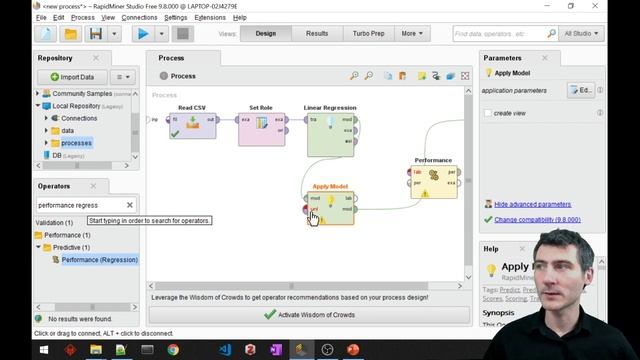640x360 pixels.
Task: Open Visual Studio Code from the taskbar
Action: coord(225,350)
